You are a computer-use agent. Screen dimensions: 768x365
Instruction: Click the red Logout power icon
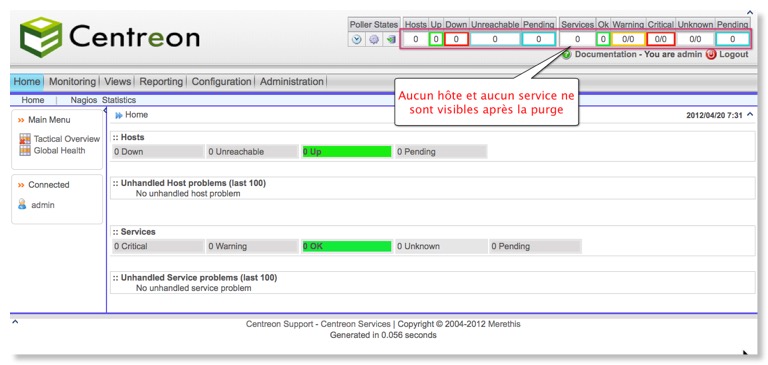click(711, 55)
